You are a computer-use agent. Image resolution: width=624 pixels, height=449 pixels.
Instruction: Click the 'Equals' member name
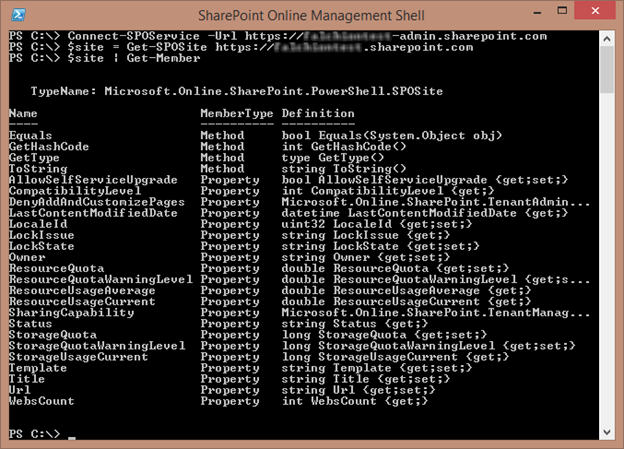coord(31,136)
